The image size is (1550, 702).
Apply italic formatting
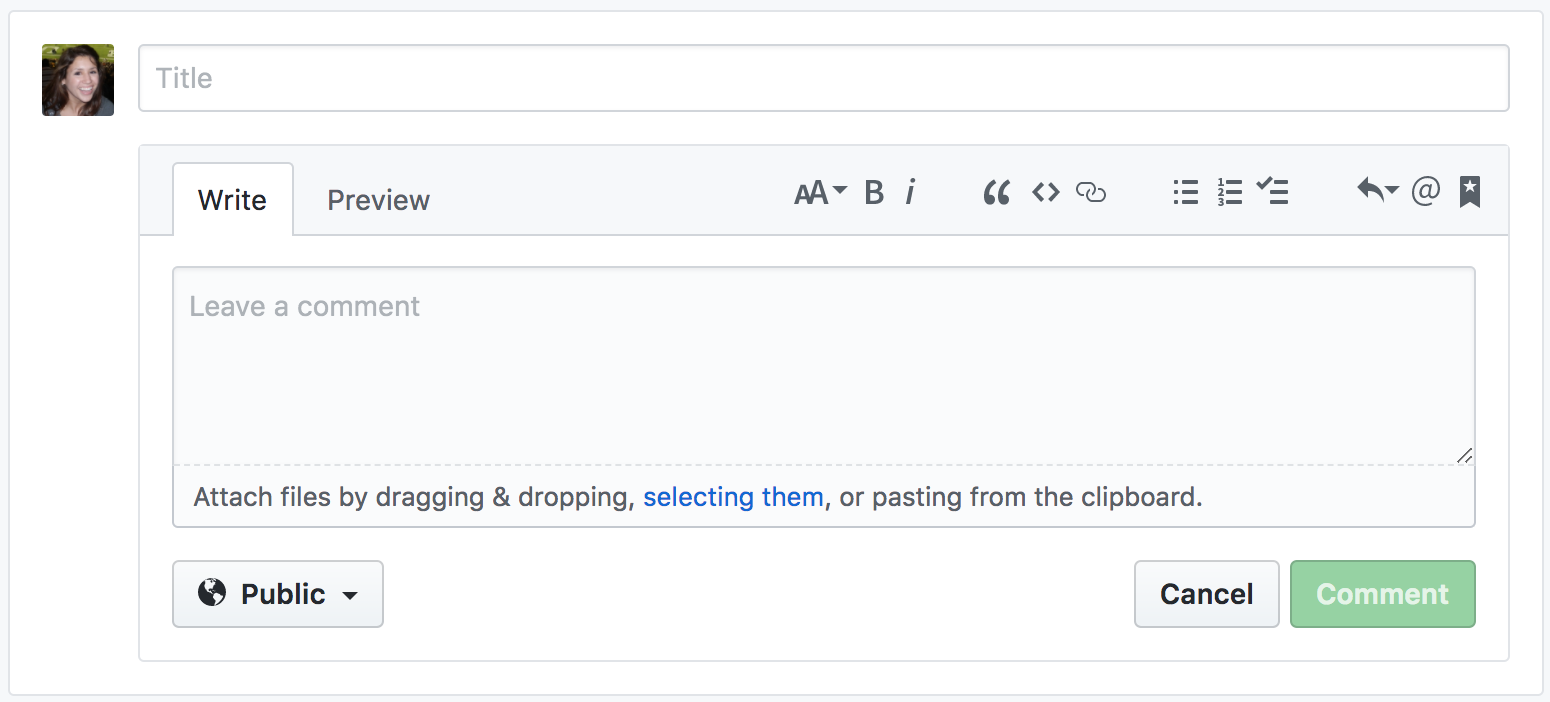coord(910,192)
